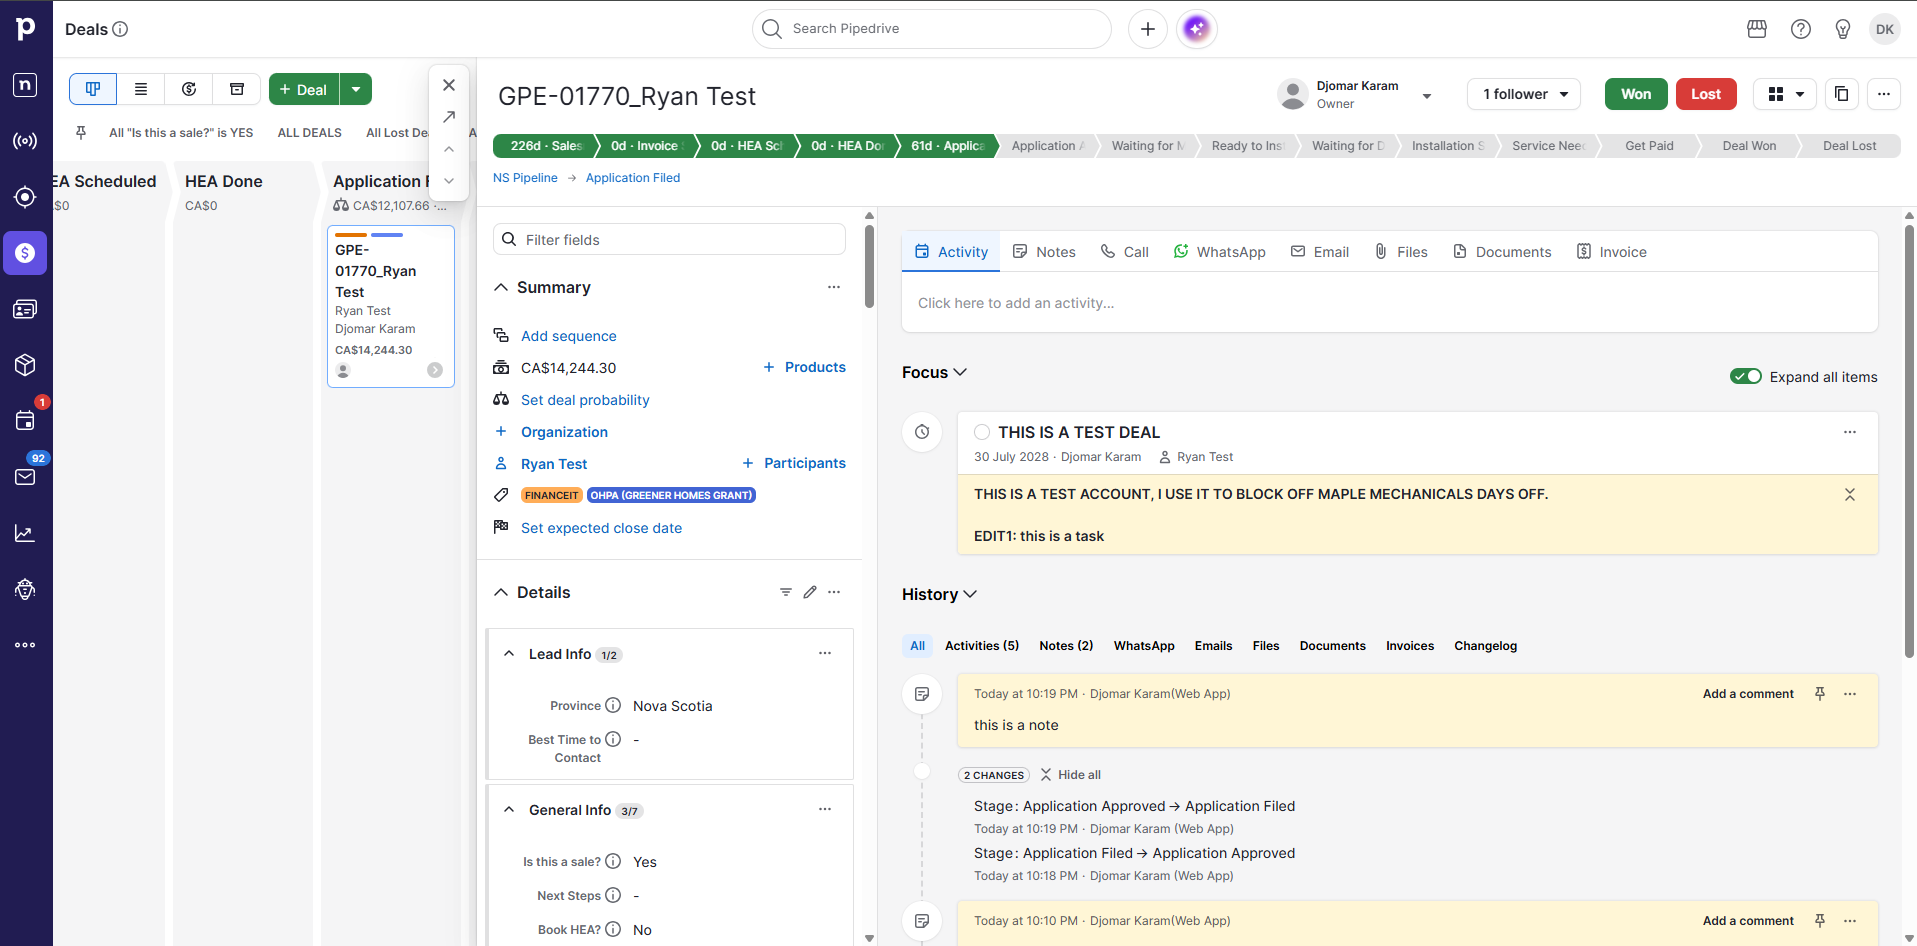
Task: Click the green Deal add button
Action: click(x=304, y=89)
